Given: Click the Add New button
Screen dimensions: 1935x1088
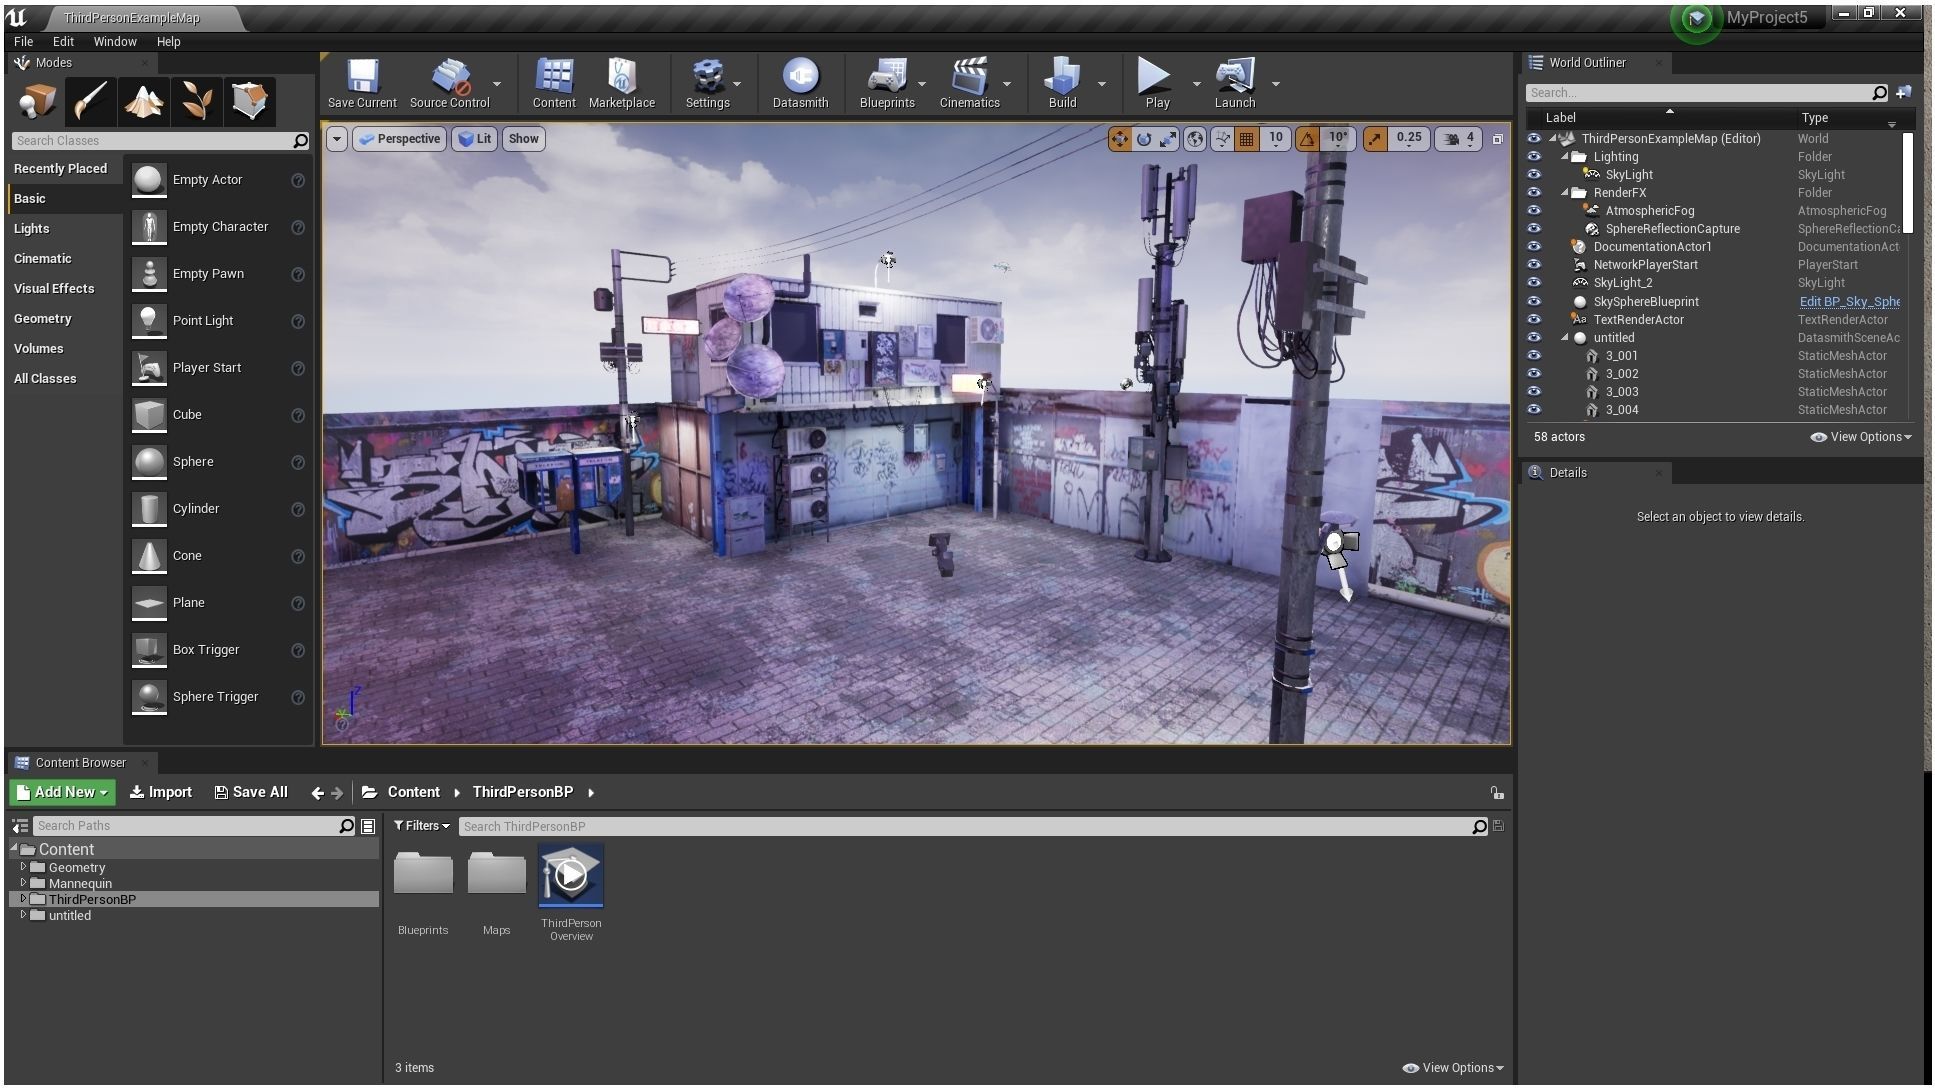Looking at the screenshot, I should [x=62, y=792].
